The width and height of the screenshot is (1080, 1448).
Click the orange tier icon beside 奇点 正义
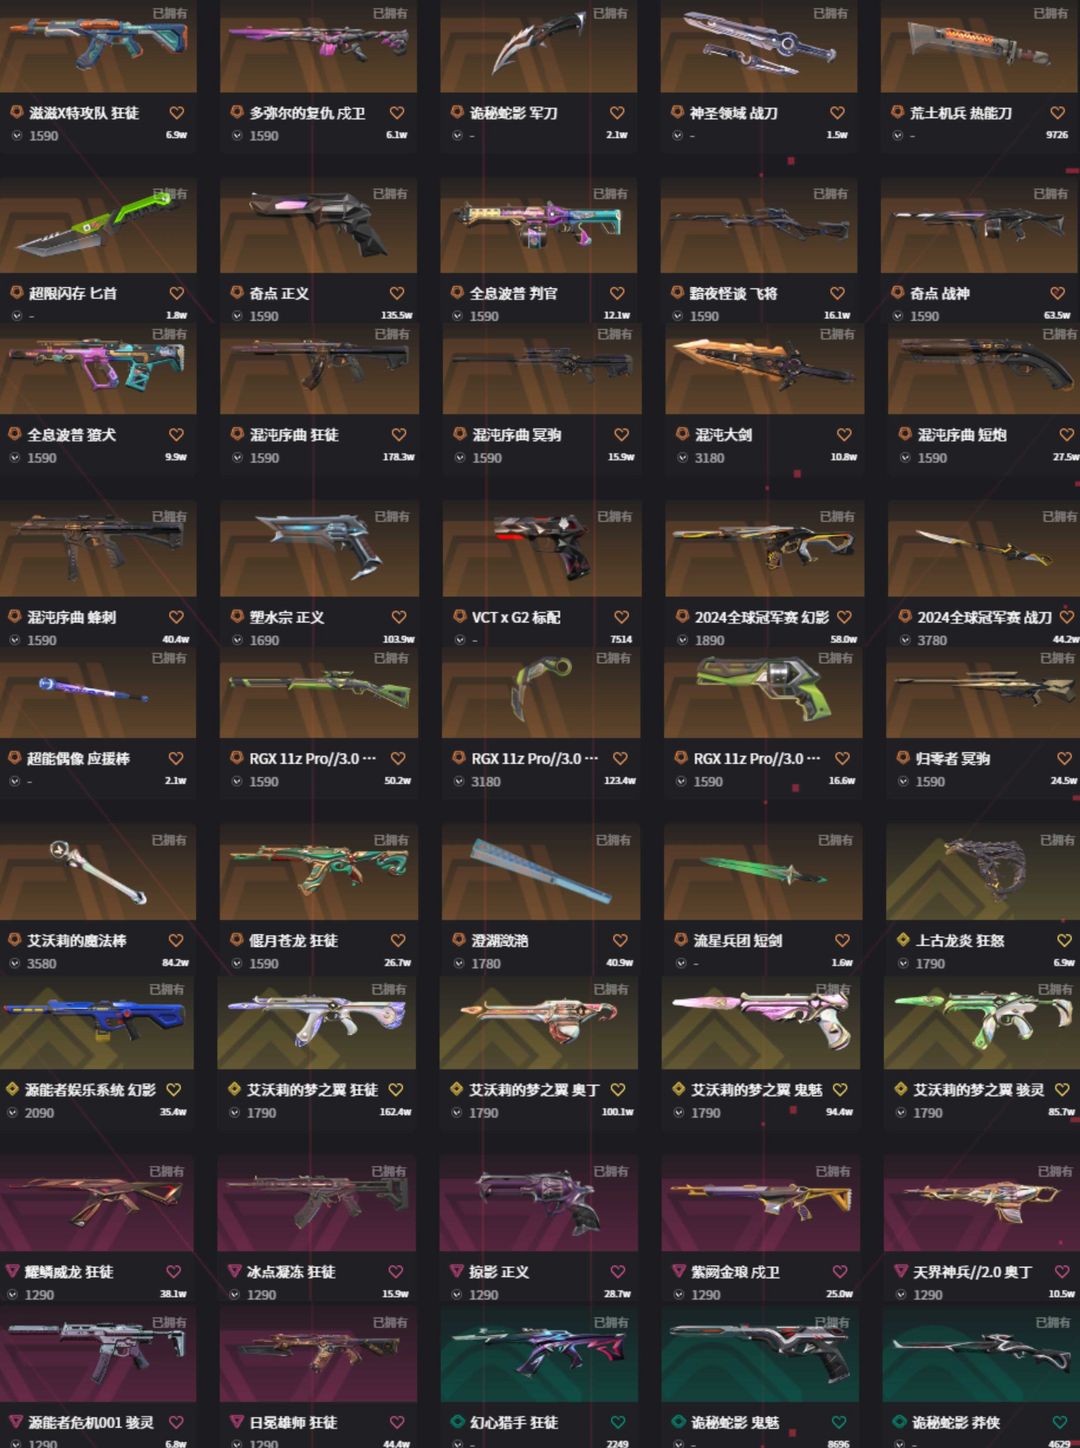237,293
